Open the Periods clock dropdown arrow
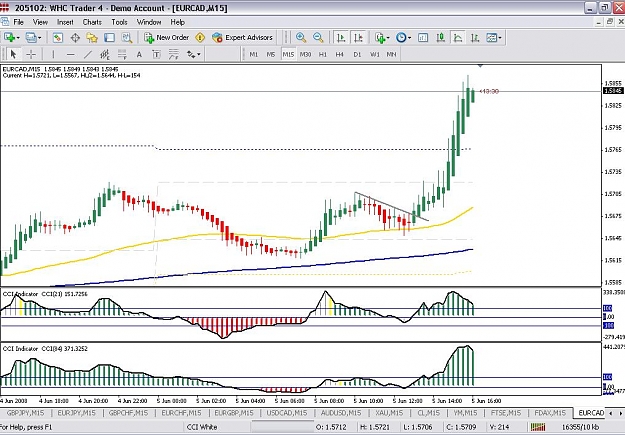625x435 pixels. click(x=409, y=38)
